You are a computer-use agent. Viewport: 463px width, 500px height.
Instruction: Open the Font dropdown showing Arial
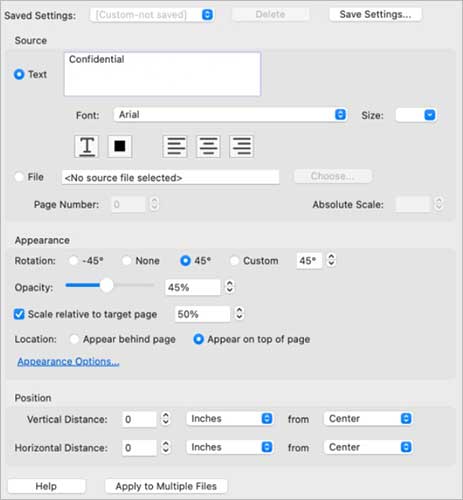pyautogui.click(x=230, y=115)
